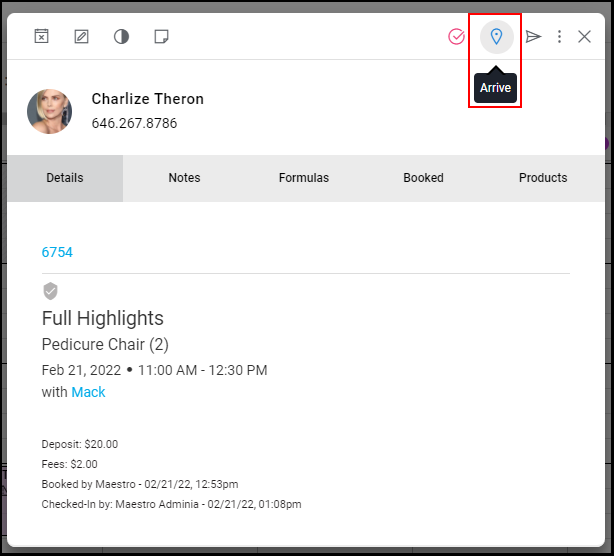Switch to the Notes tab
The height and width of the screenshot is (556, 614).
pyautogui.click(x=184, y=178)
